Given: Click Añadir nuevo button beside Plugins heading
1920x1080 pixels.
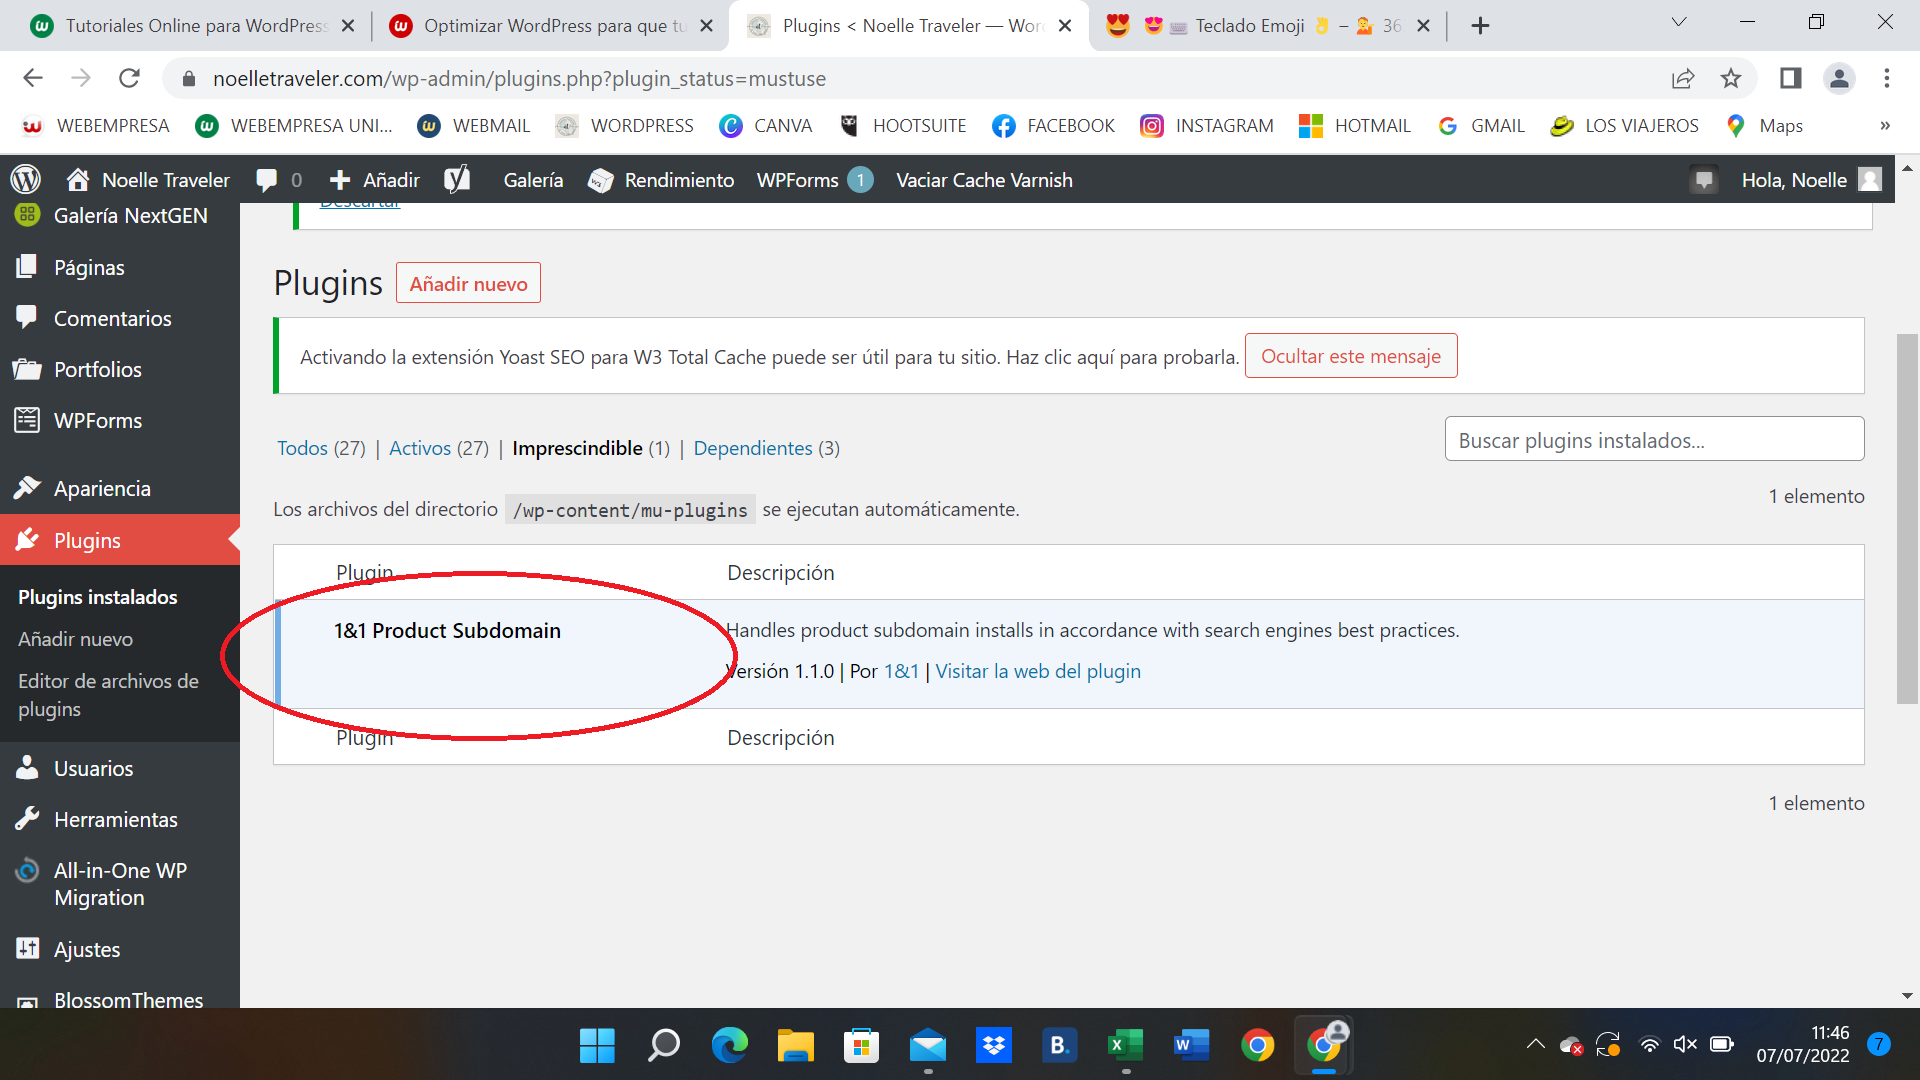Looking at the screenshot, I should pyautogui.click(x=468, y=283).
